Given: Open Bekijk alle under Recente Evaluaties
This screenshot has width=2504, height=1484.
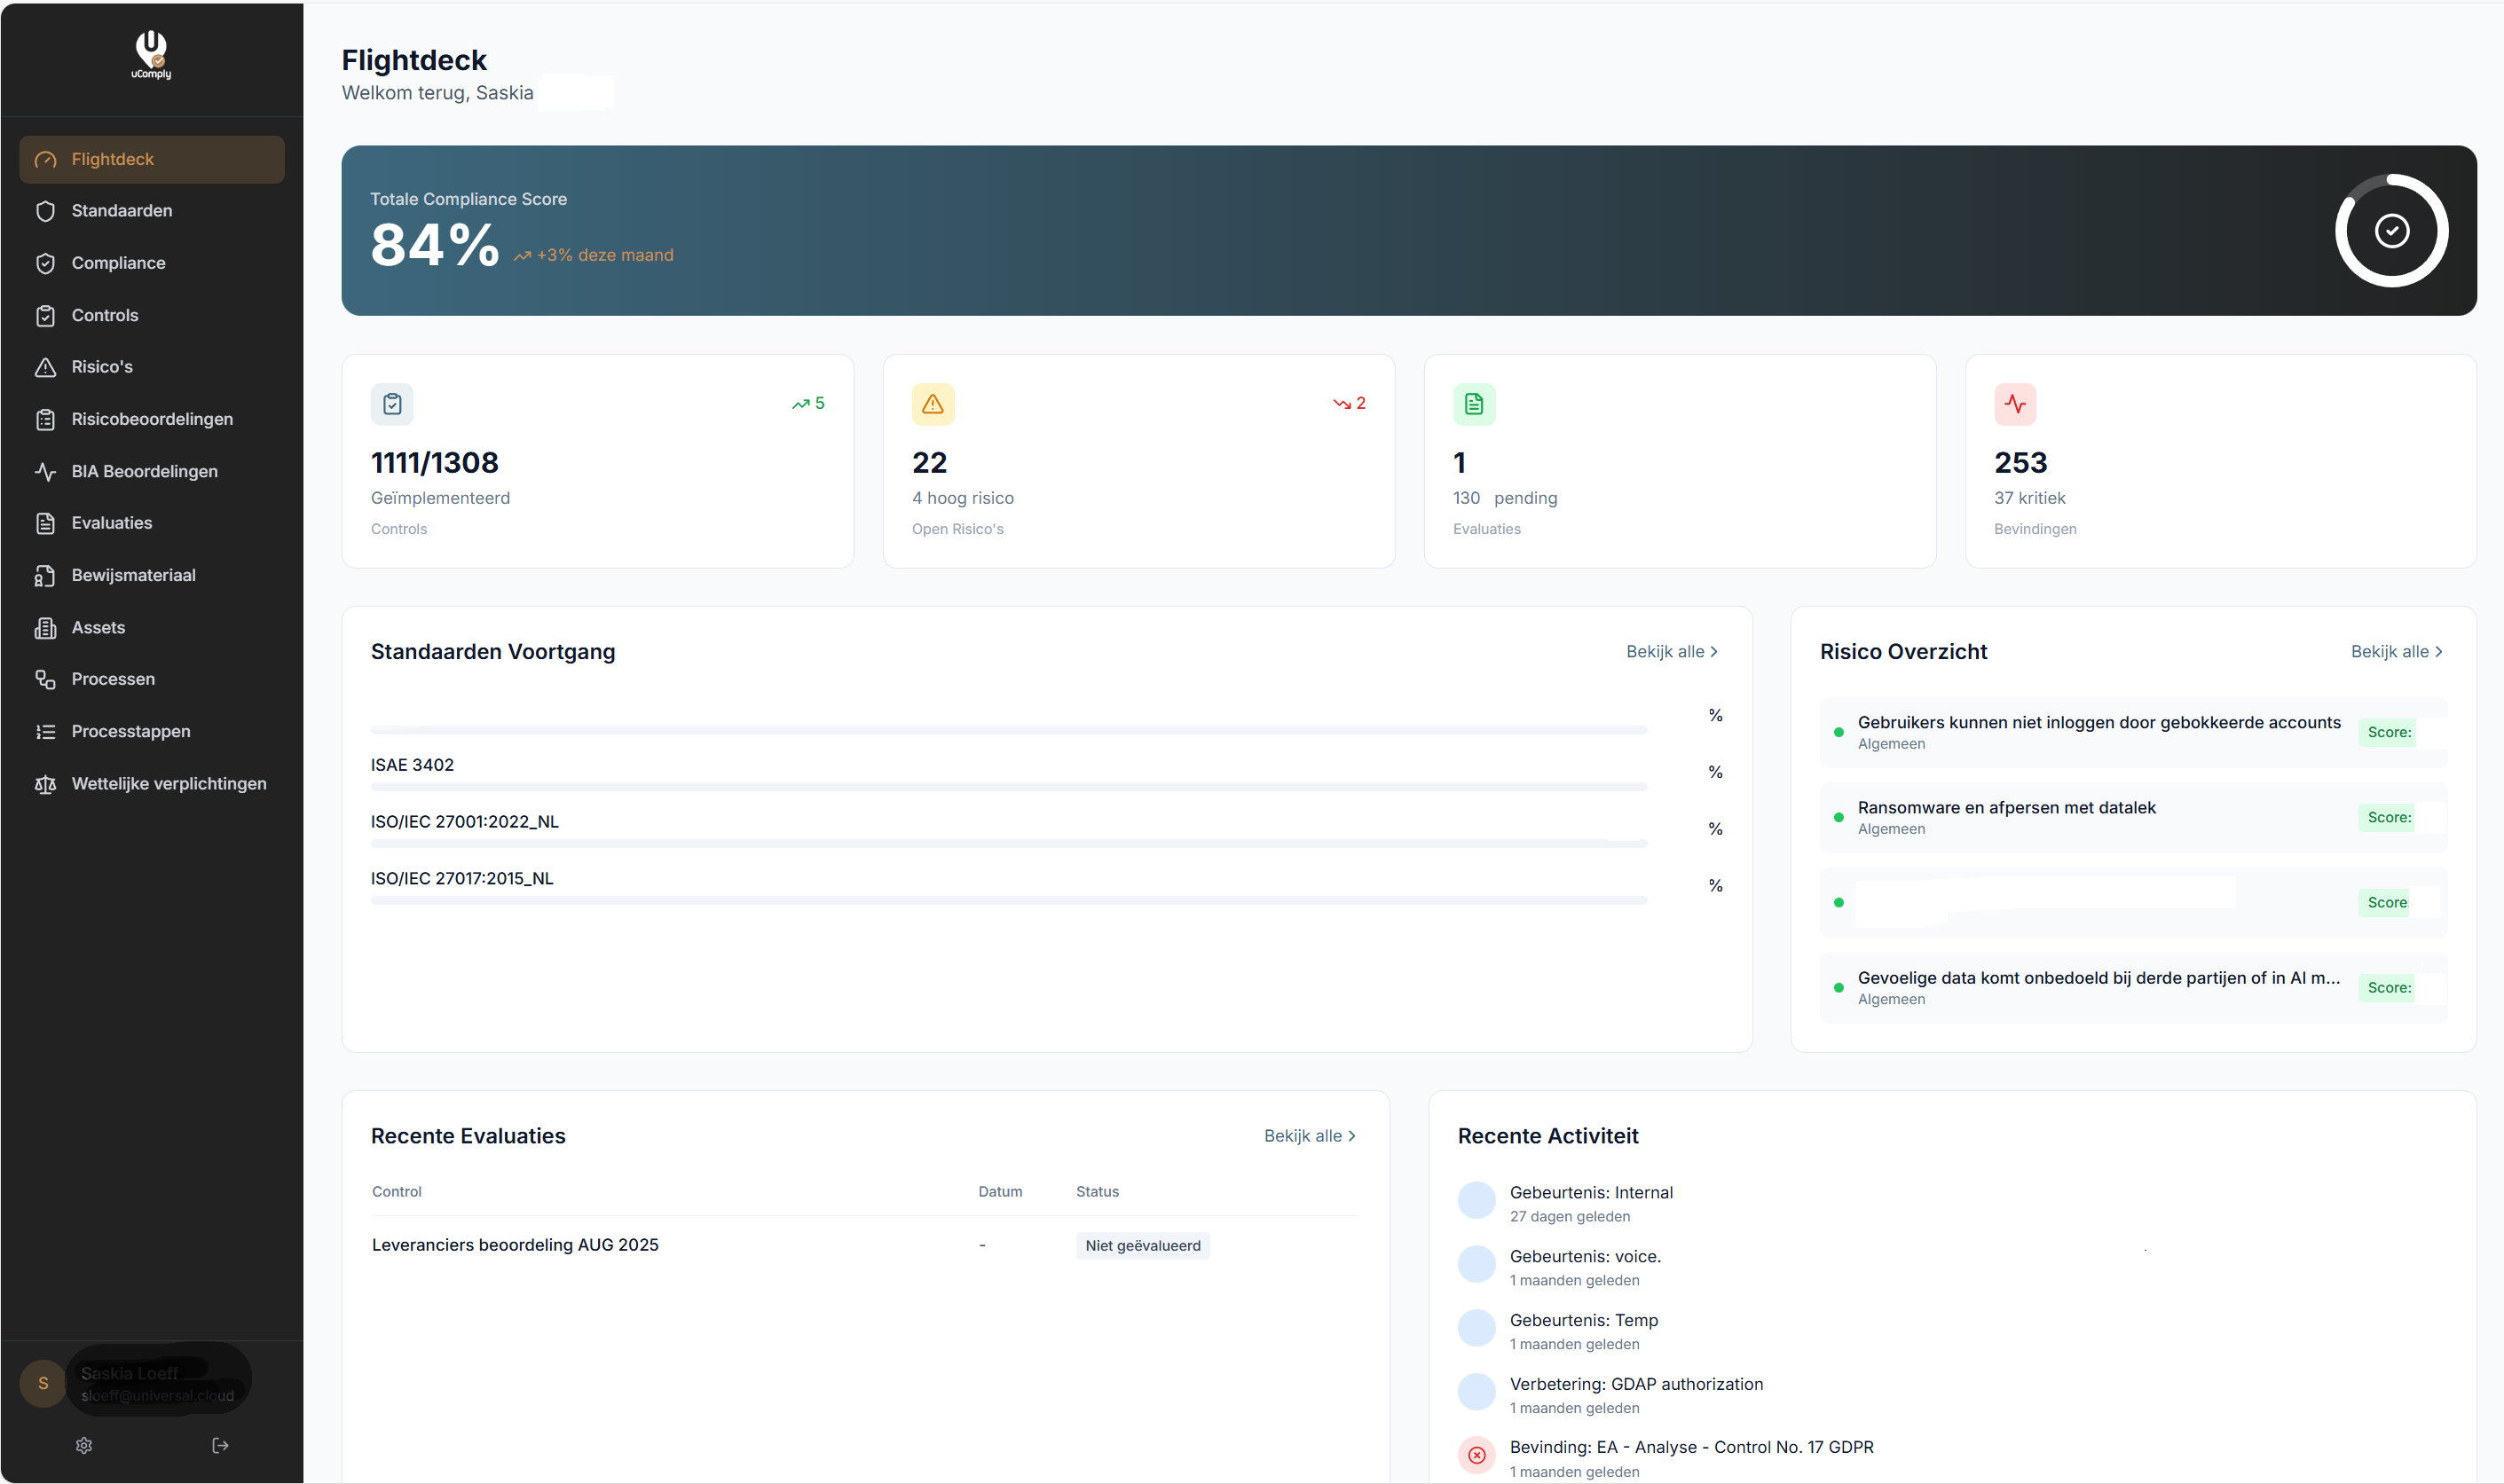Looking at the screenshot, I should 1310,1136.
